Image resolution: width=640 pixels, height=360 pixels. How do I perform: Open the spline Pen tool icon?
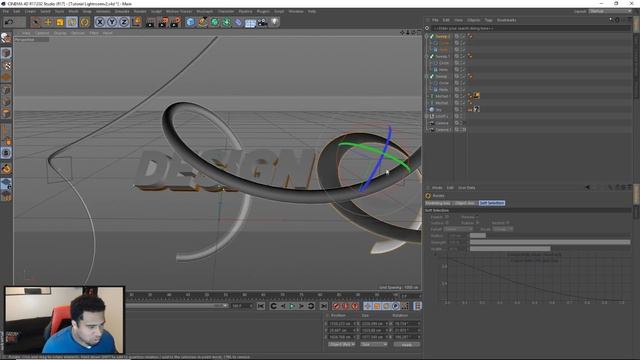click(202, 22)
